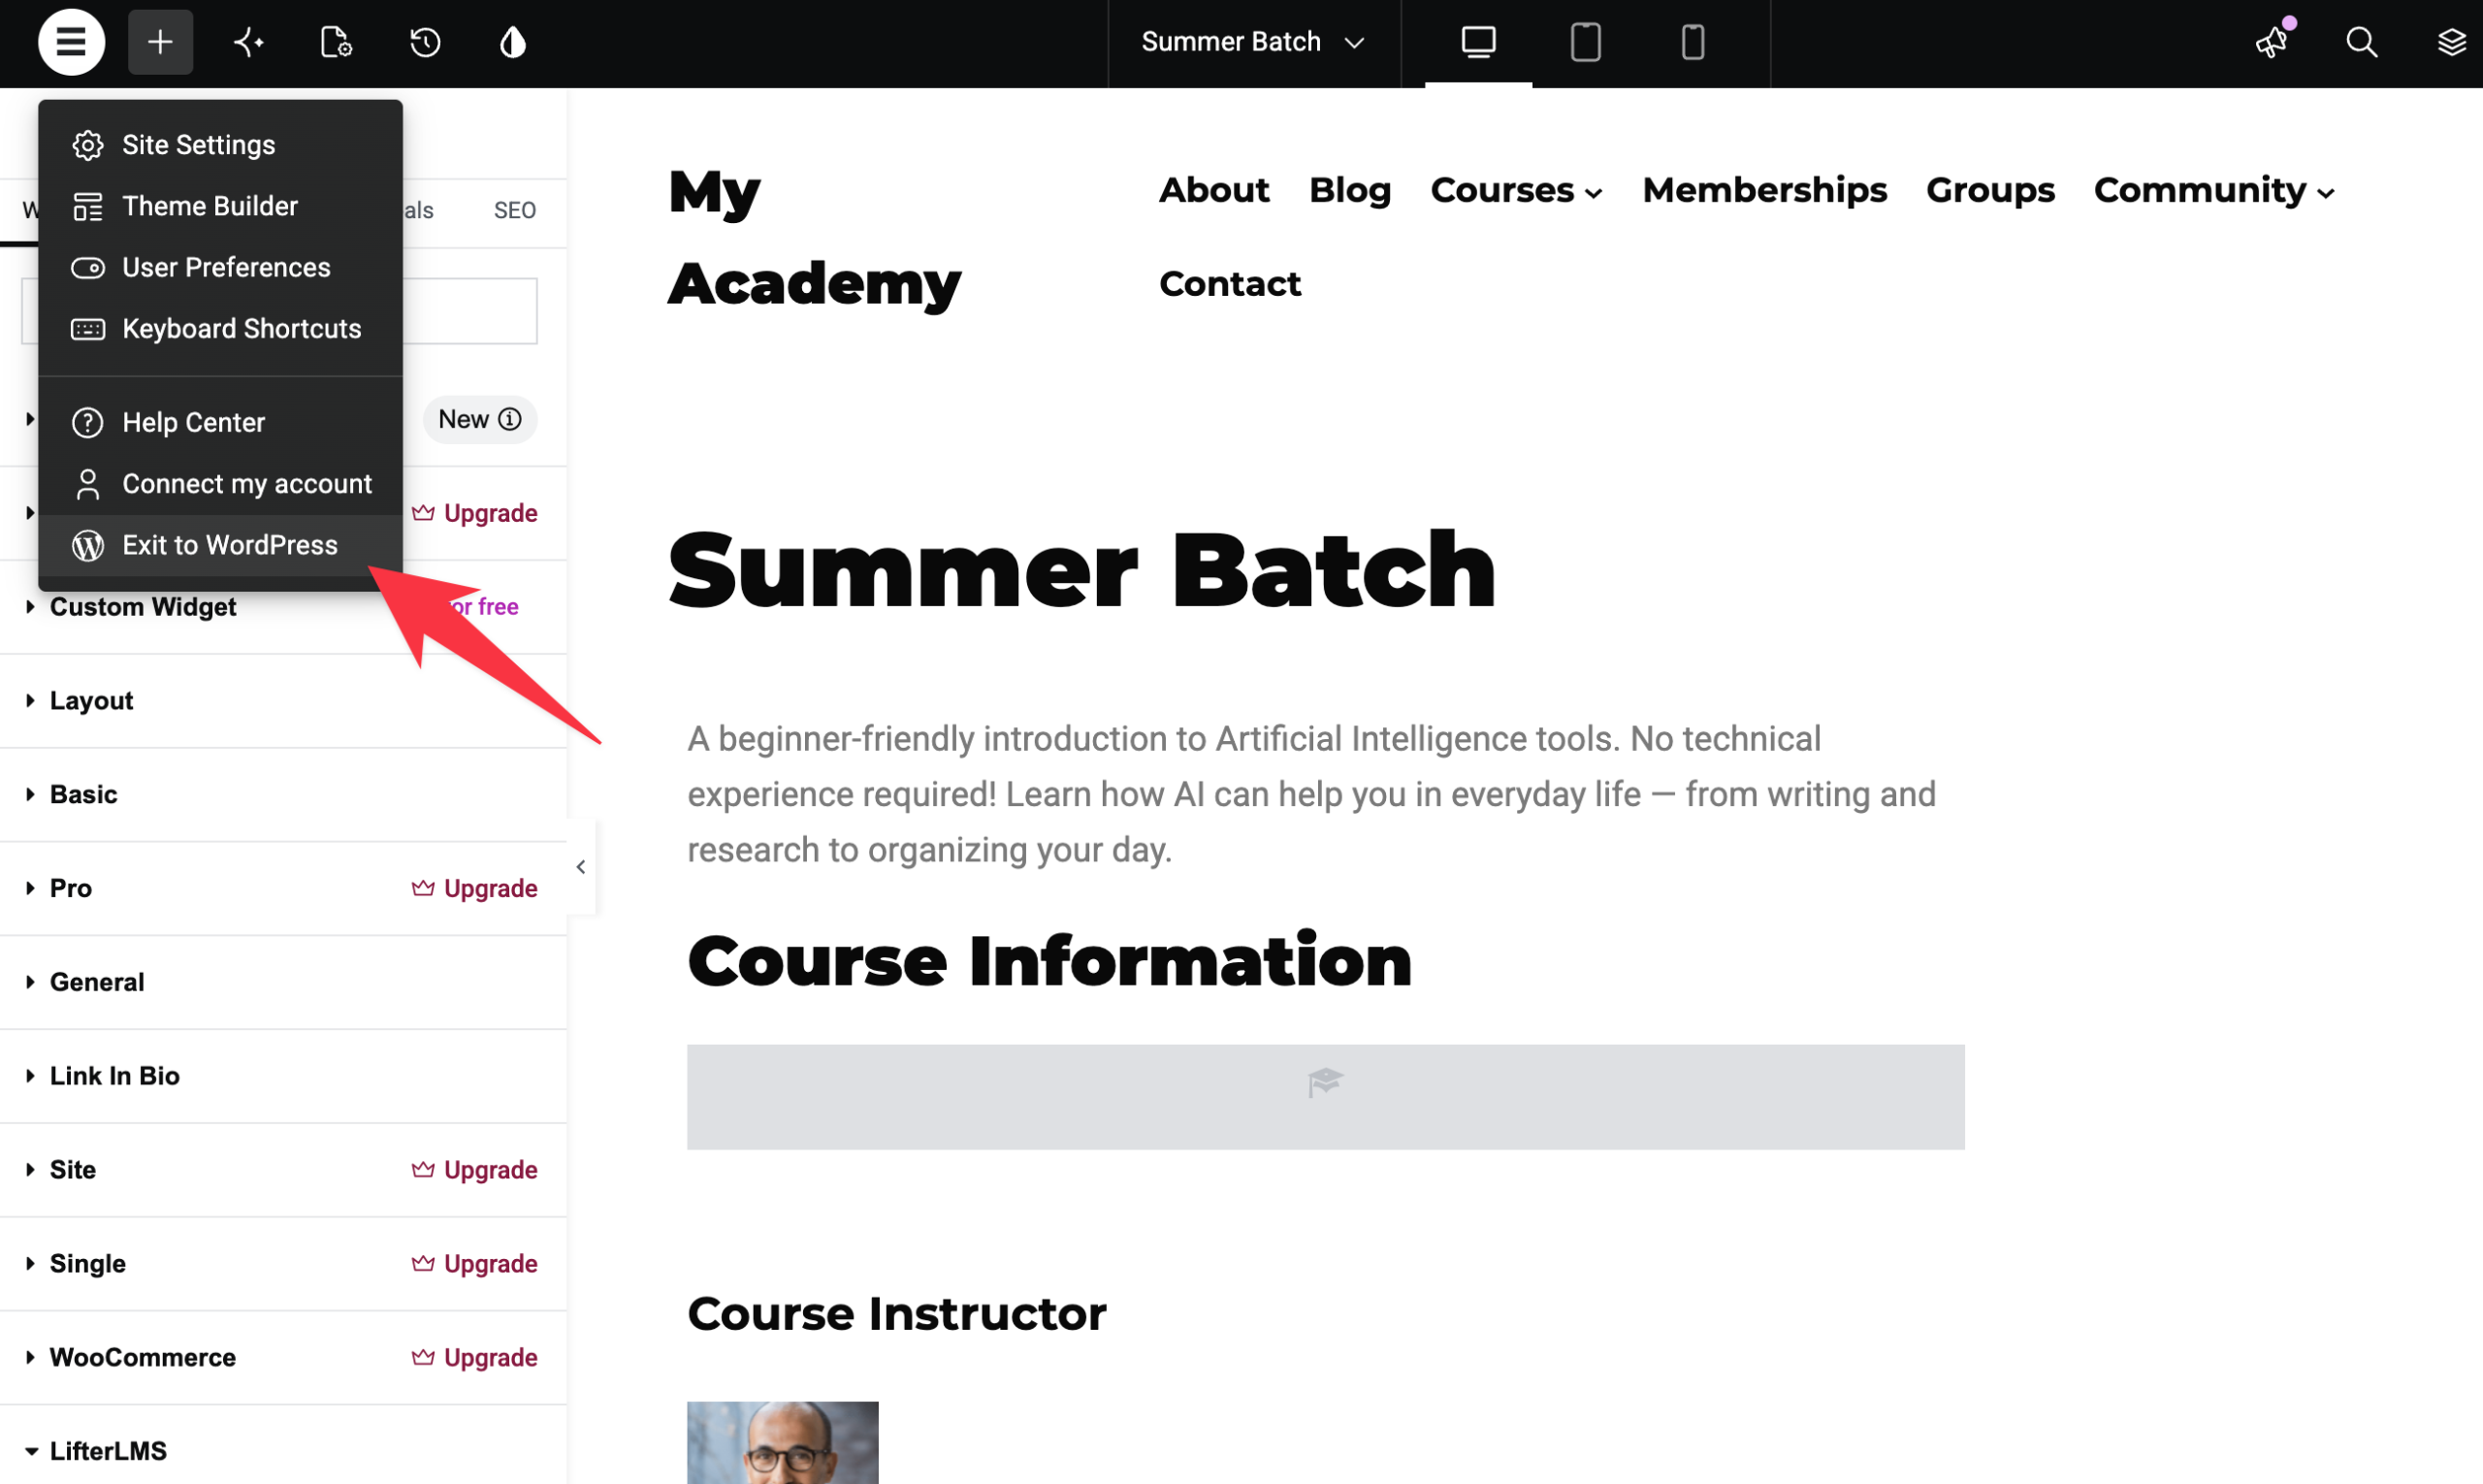The width and height of the screenshot is (2483, 1484).
Task: Expand the Basic widget category
Action: click(x=283, y=795)
